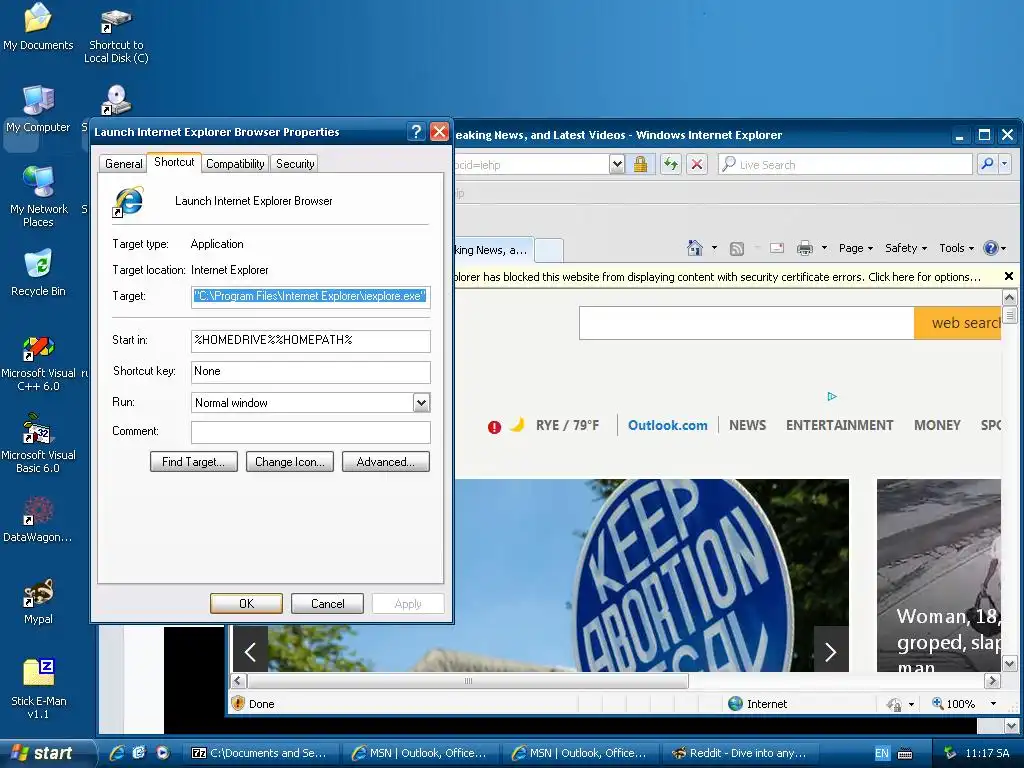Open the Outlook.com link on MSN
The width and height of the screenshot is (1024, 768).
point(667,425)
